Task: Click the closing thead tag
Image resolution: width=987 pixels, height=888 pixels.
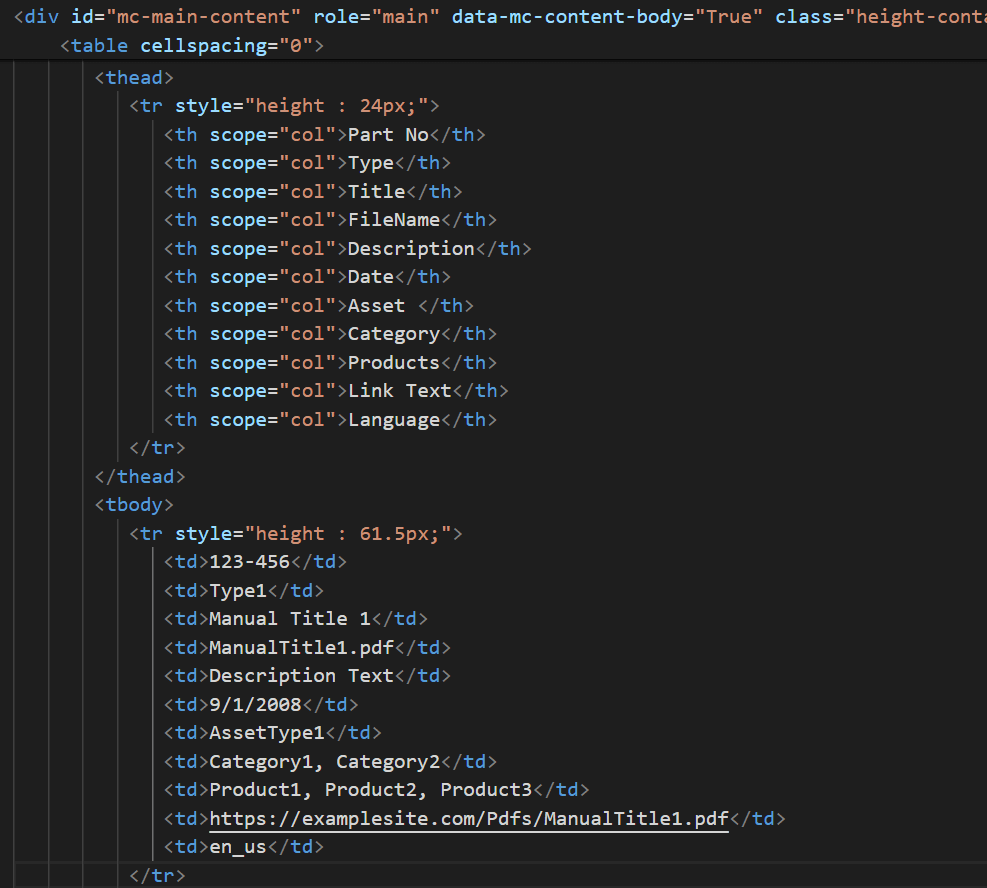Action: tap(139, 477)
